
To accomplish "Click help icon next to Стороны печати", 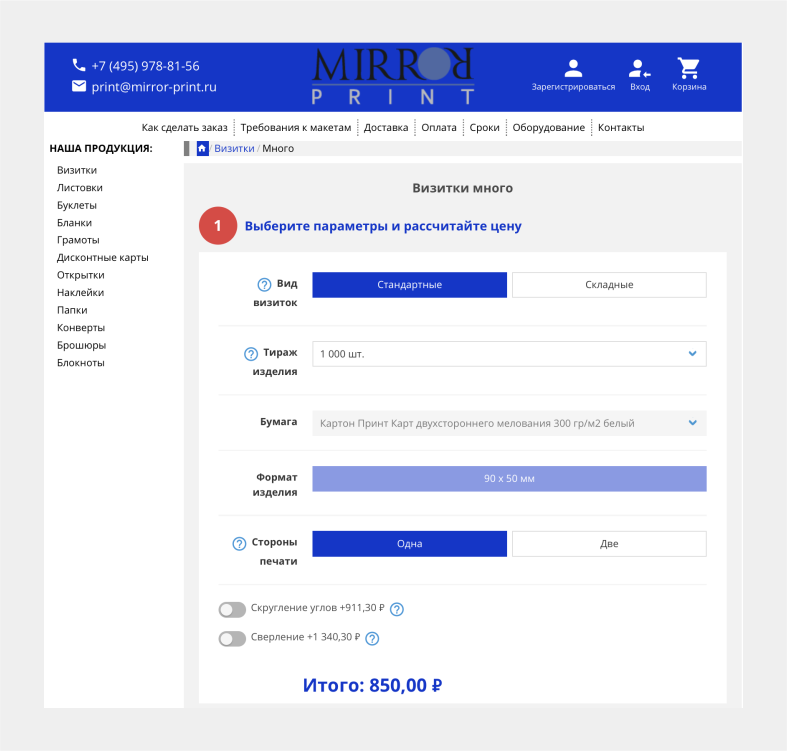I will tap(239, 544).
